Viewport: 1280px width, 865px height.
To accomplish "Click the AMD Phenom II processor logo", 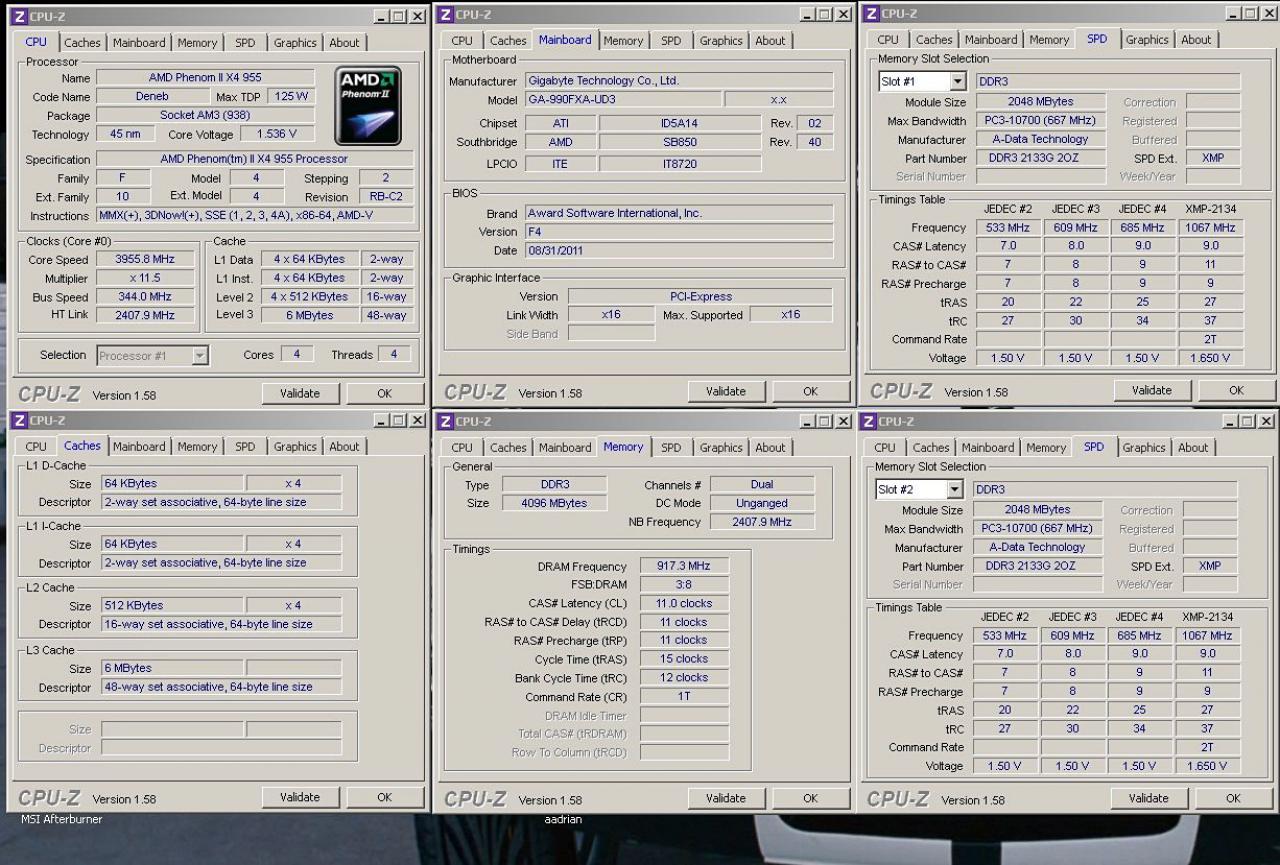I will click(x=368, y=106).
